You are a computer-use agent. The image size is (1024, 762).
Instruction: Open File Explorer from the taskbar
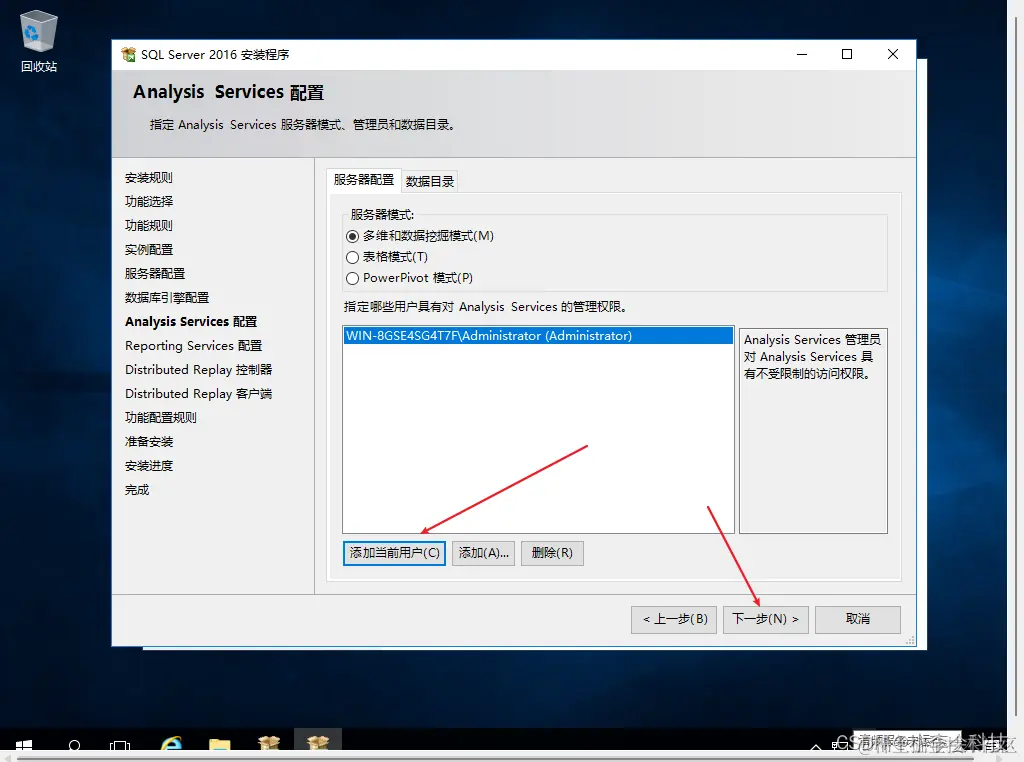pos(219,745)
